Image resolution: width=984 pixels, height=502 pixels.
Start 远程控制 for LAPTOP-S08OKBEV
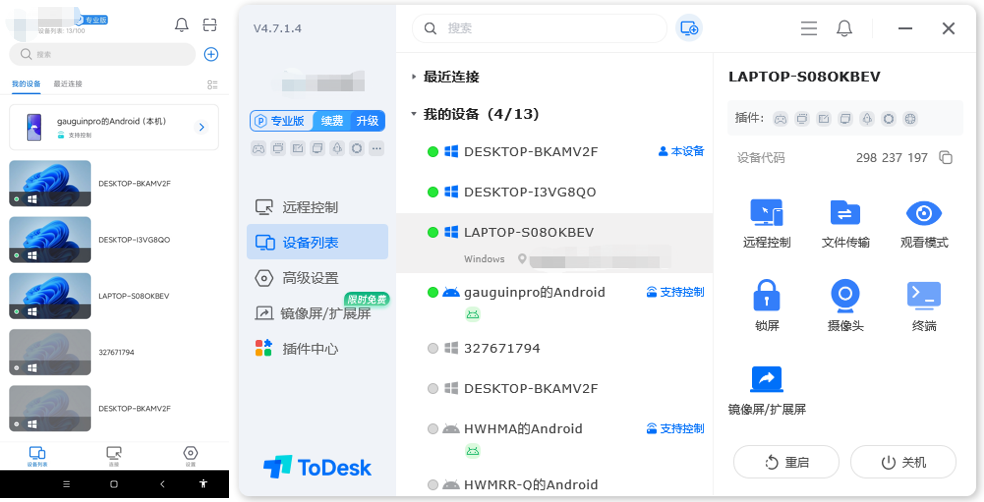click(x=767, y=223)
